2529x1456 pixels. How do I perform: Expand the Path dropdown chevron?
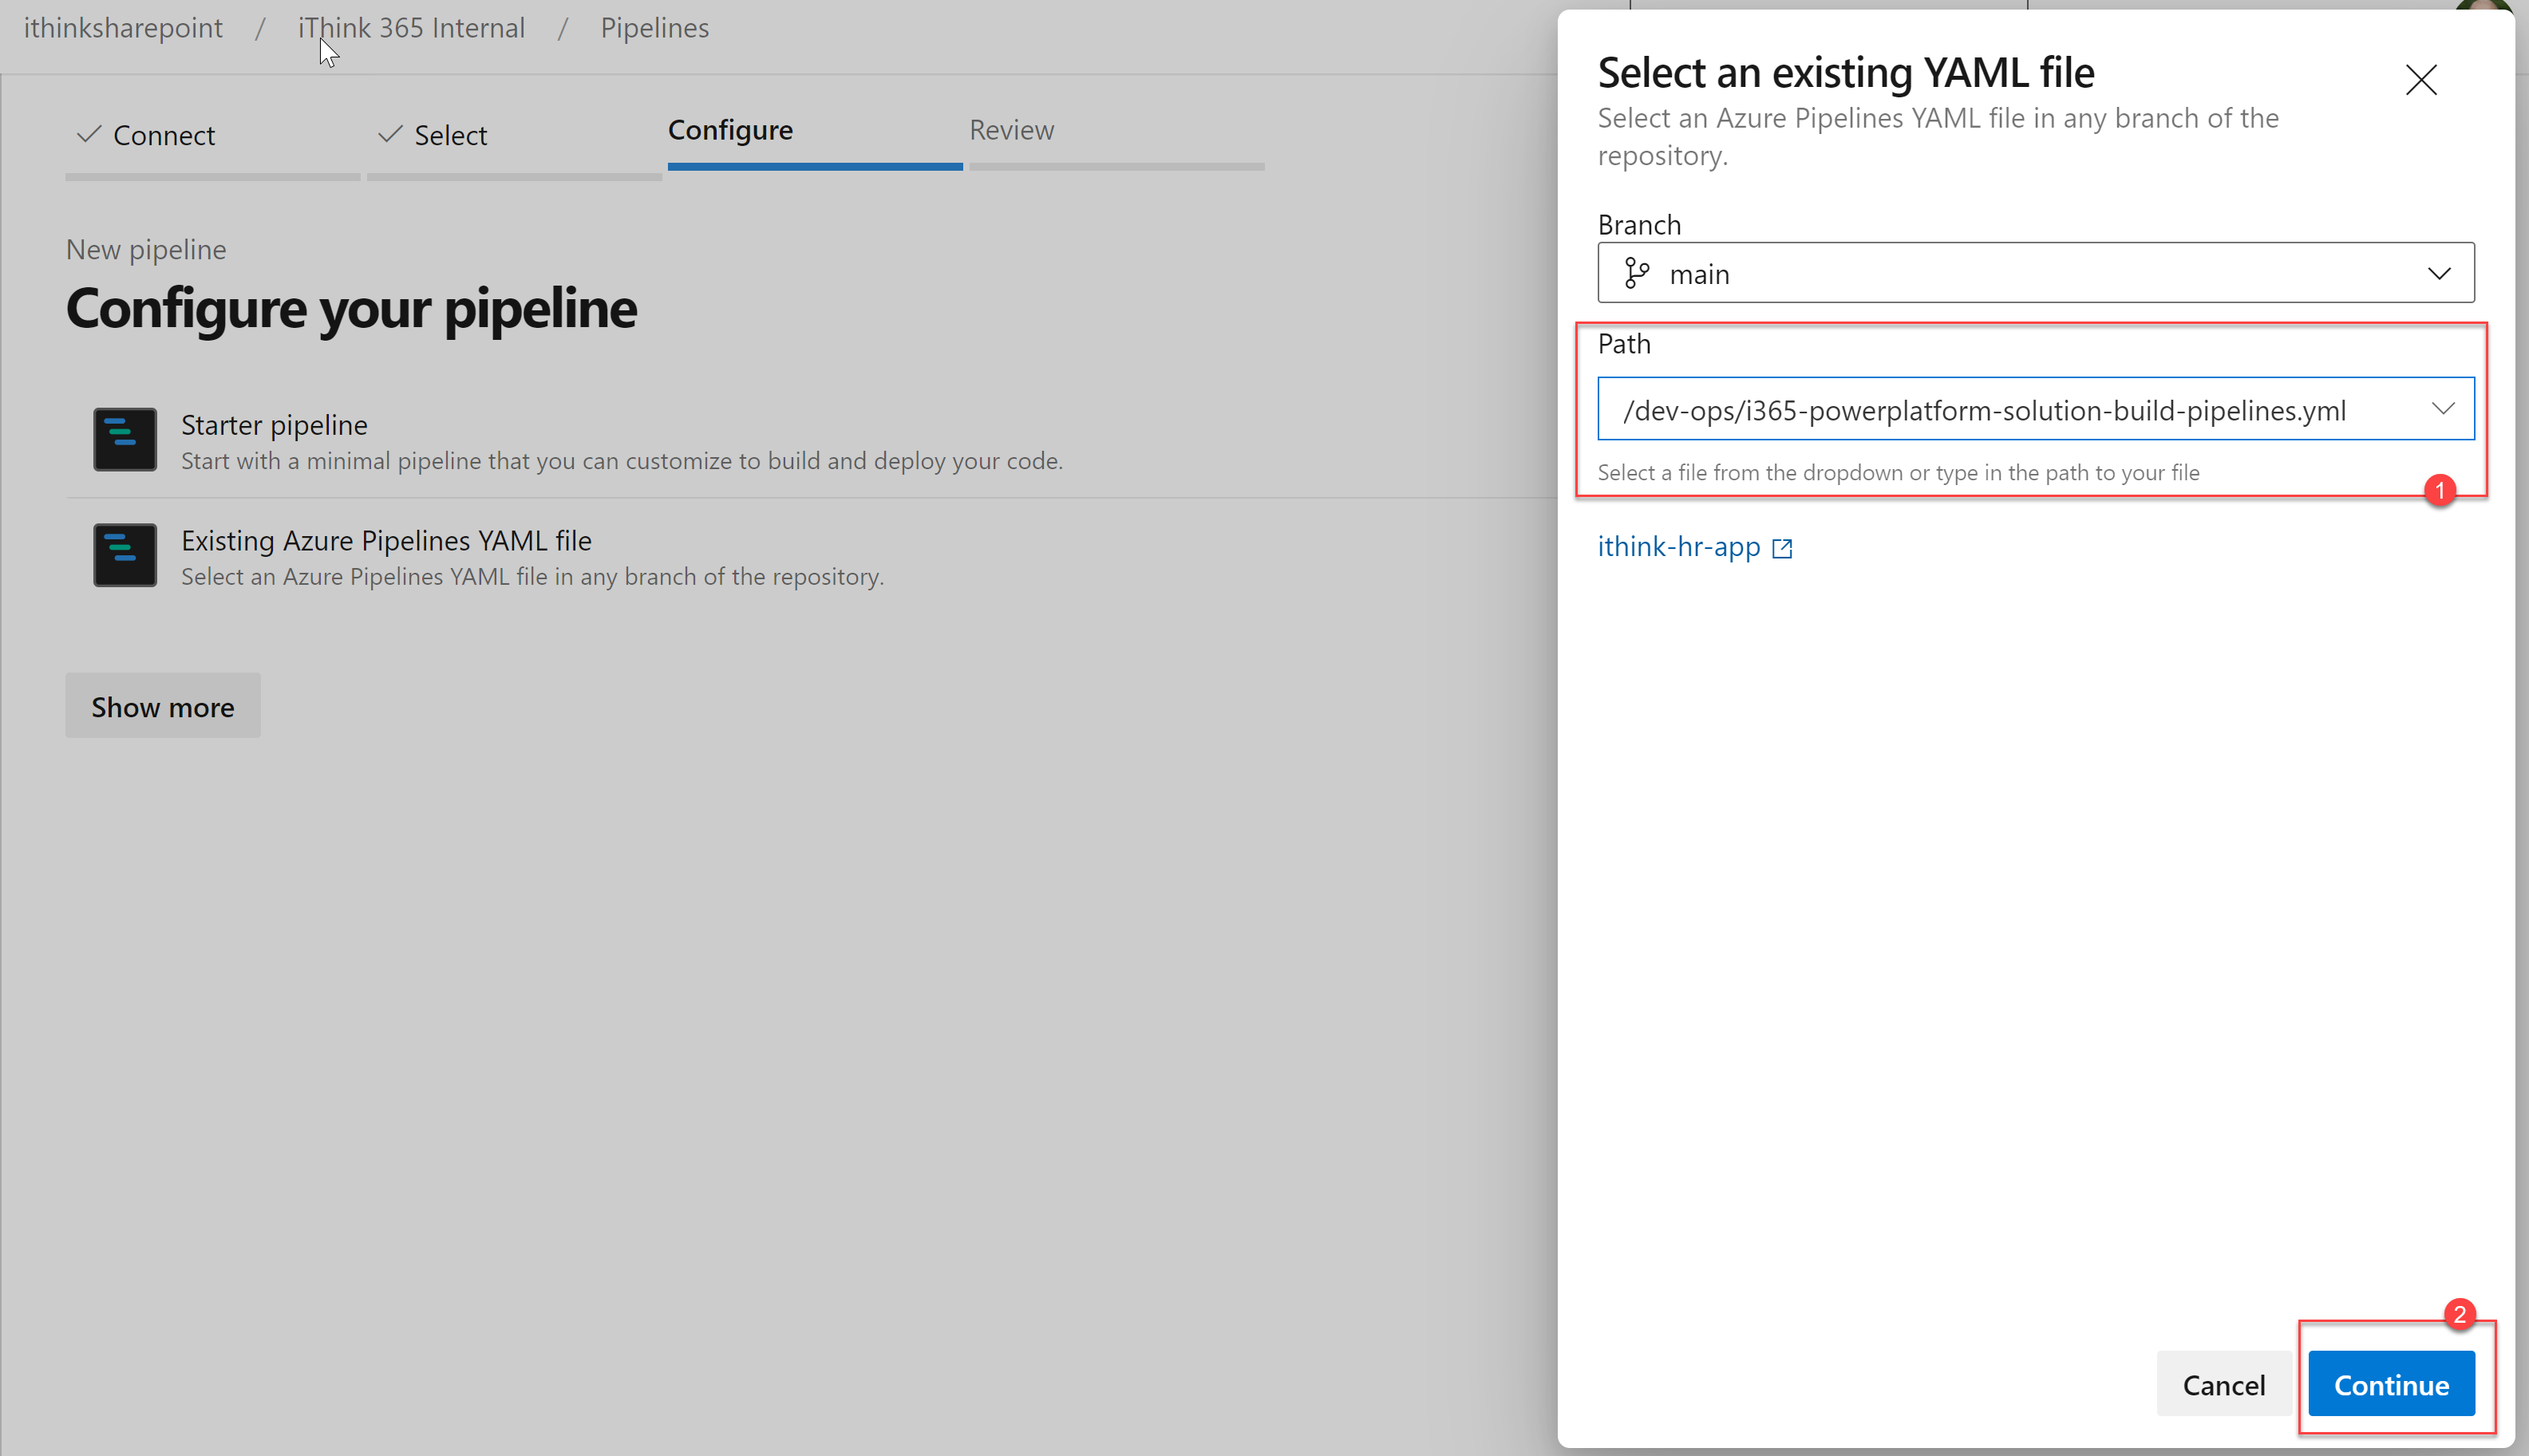coord(2442,409)
